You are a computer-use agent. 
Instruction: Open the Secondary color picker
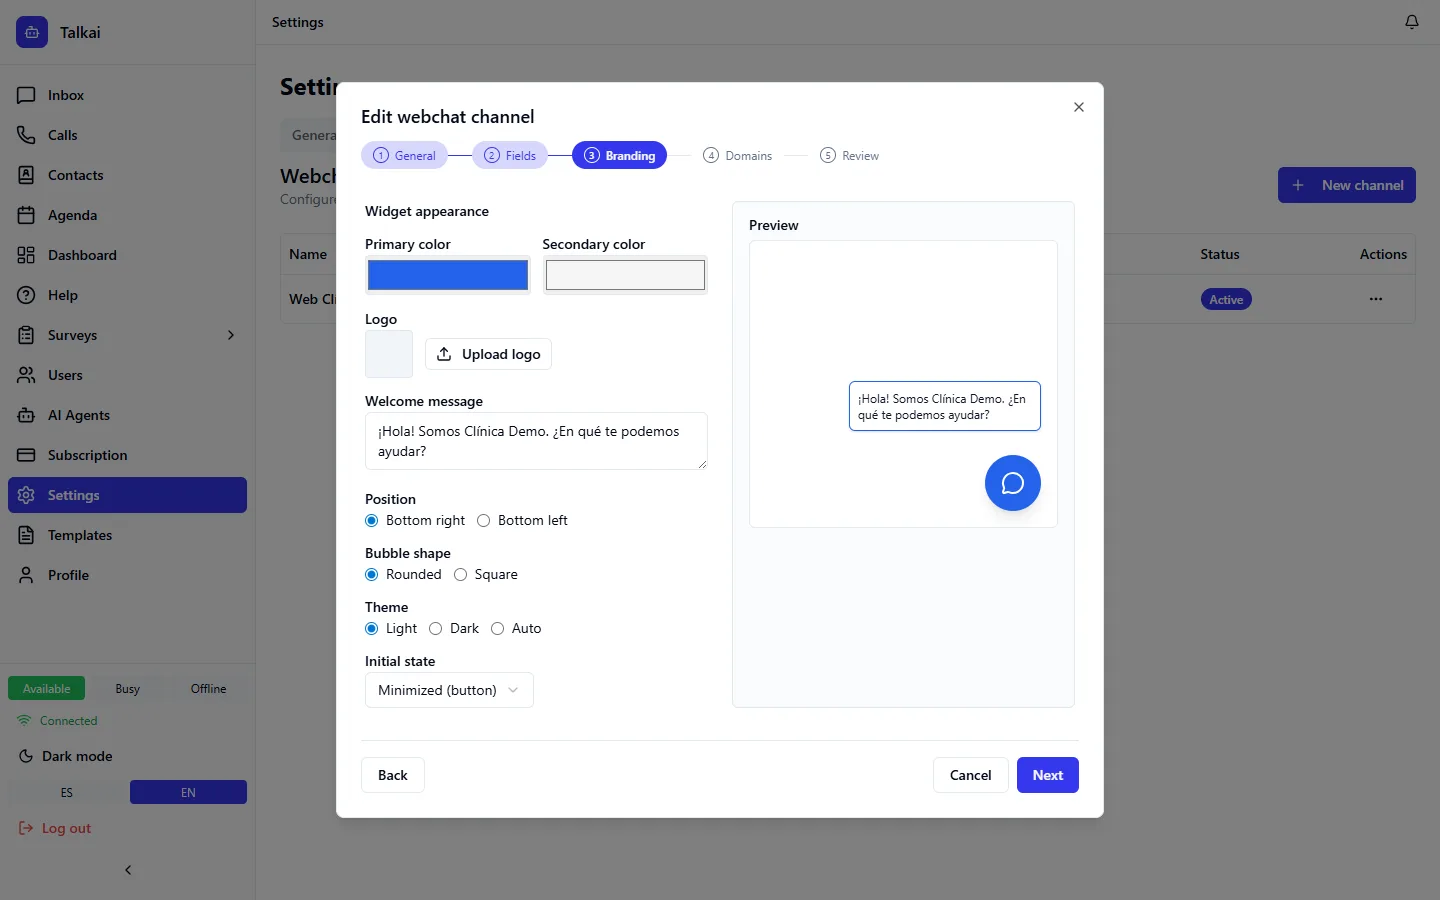pyautogui.click(x=625, y=275)
